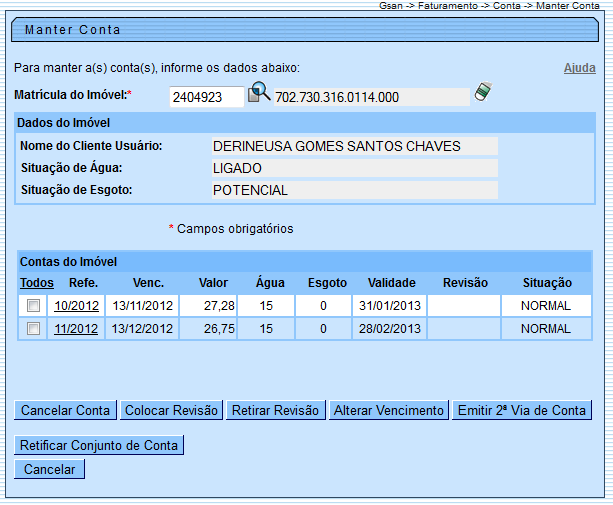This screenshot has width=613, height=505.
Task: Click the Situação de Esgoto field
Action: pos(353,190)
